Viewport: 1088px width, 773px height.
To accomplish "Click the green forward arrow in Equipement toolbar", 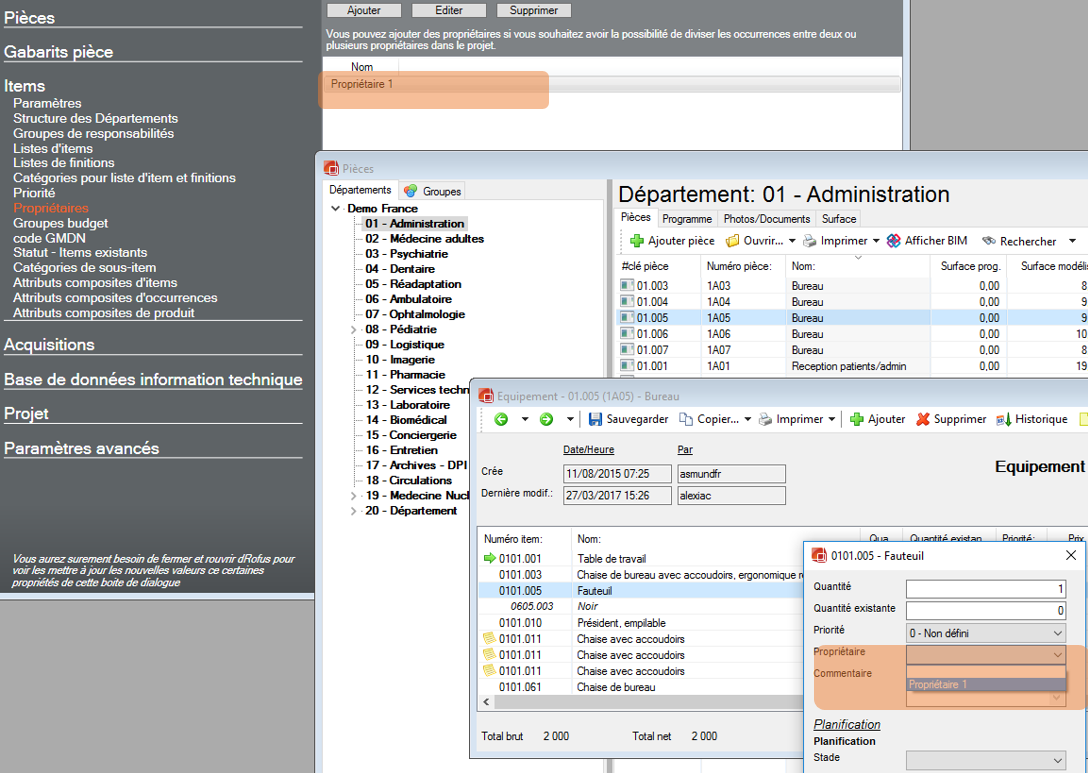I will coord(546,420).
